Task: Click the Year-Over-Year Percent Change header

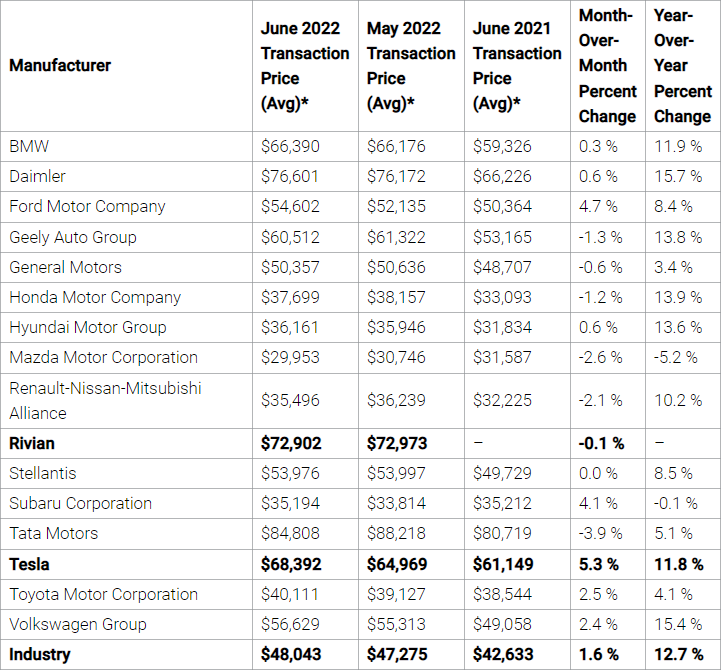Action: (x=682, y=66)
